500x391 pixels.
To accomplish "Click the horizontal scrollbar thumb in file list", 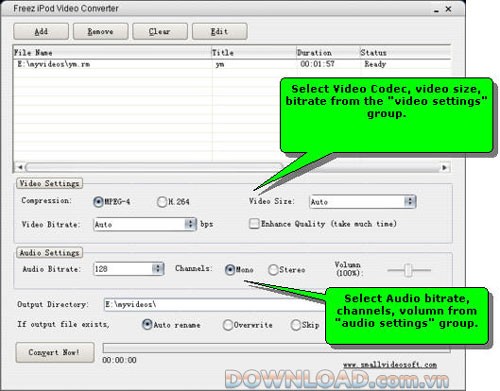I will pos(155,167).
